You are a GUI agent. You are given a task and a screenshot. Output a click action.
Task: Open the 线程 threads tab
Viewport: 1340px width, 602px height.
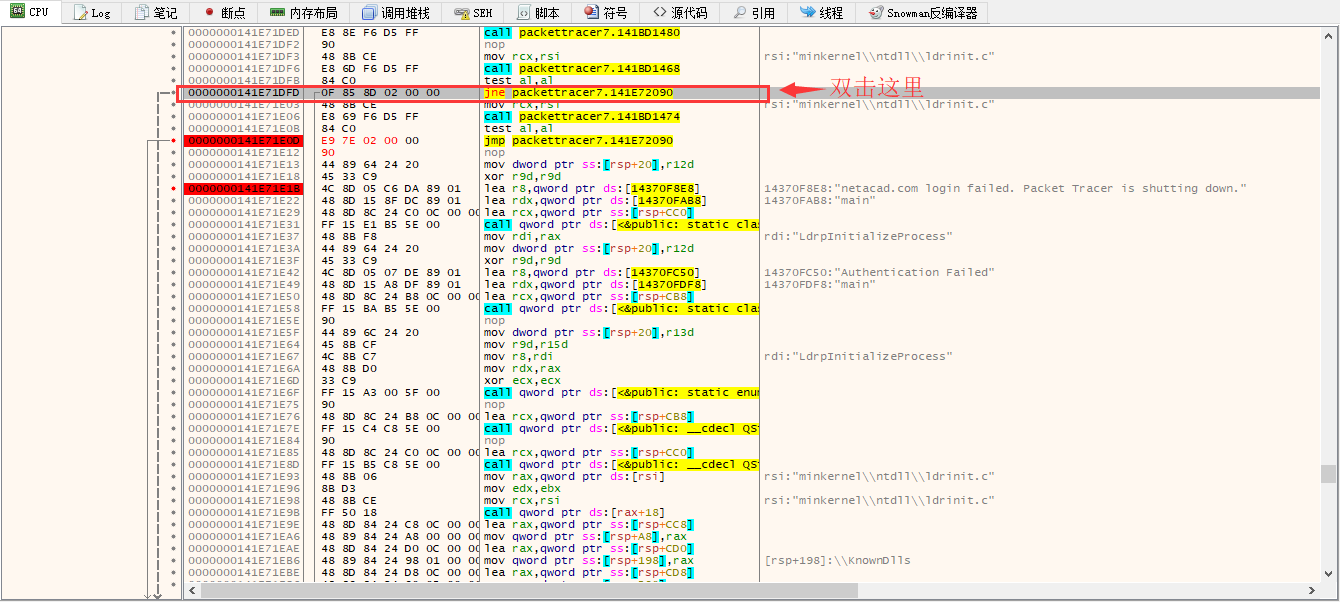[x=822, y=13]
